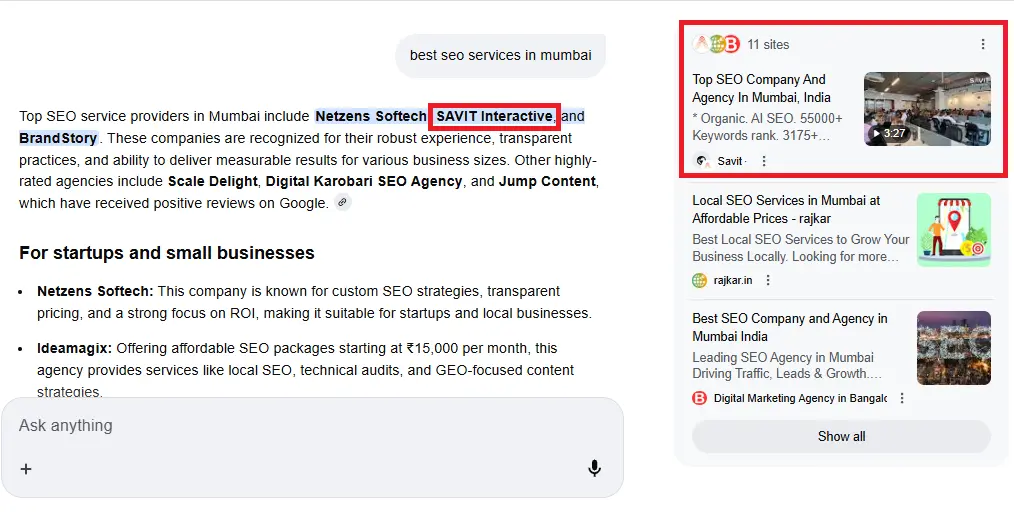
Task: Click the rajkar.in site favicon
Action: 700,280
